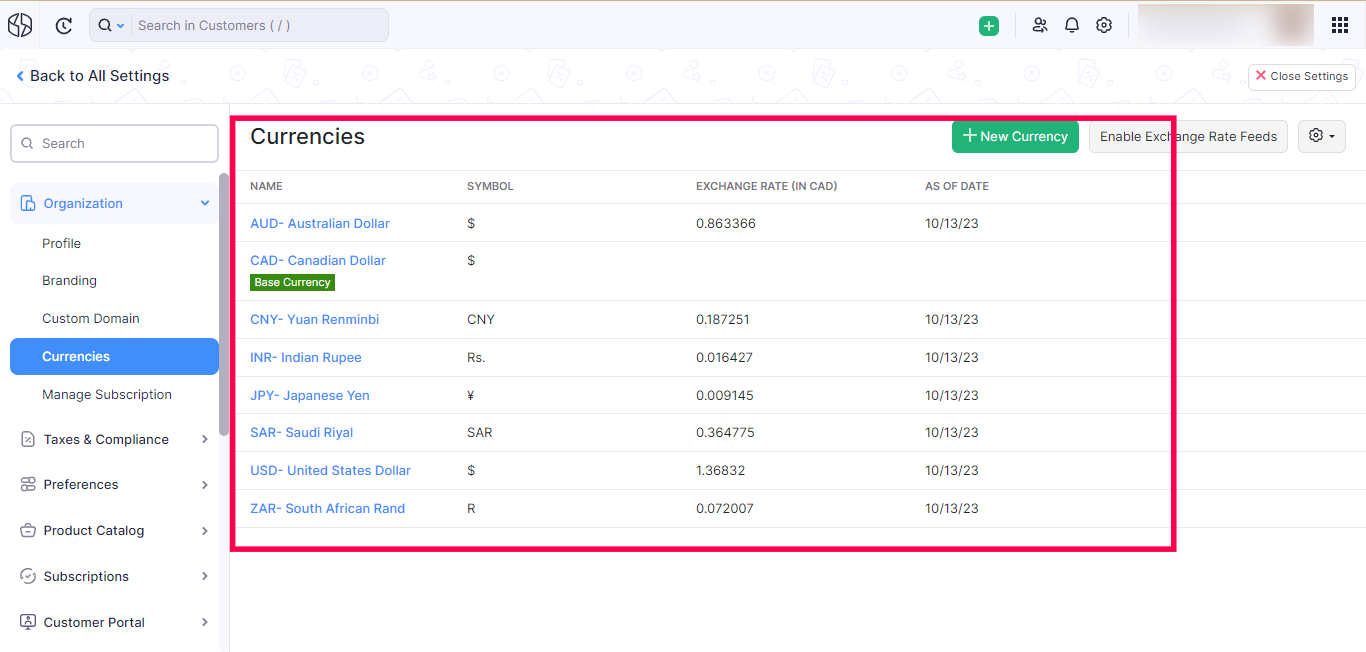Open search scope dropdown arrow
The width and height of the screenshot is (1366, 652).
[121, 26]
